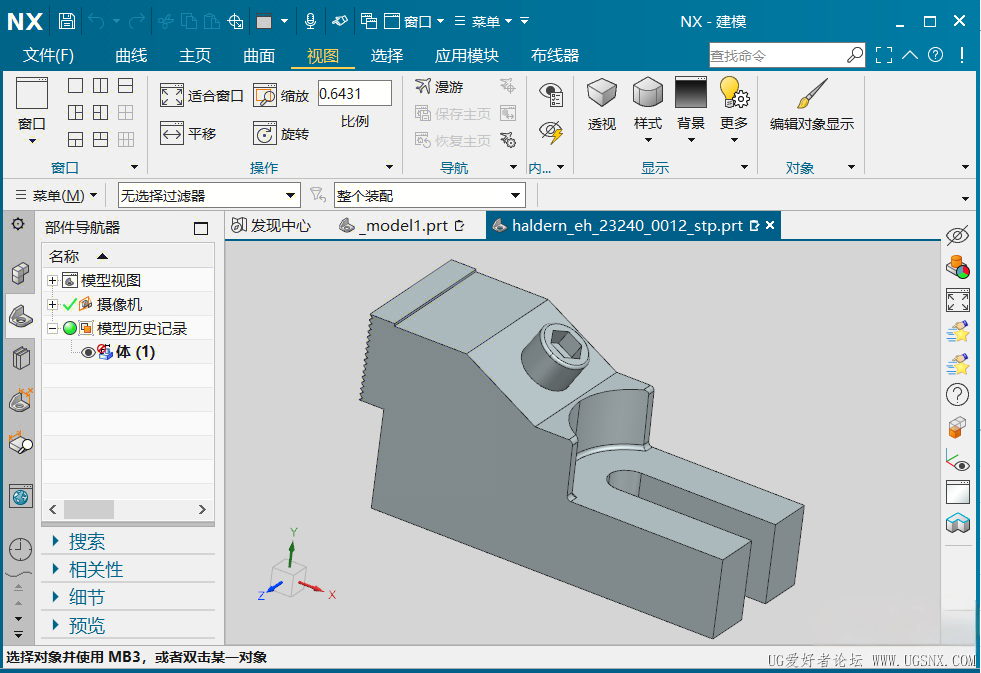Click the 查找命令 search field
Screen dimensions: 981x673
(777, 55)
